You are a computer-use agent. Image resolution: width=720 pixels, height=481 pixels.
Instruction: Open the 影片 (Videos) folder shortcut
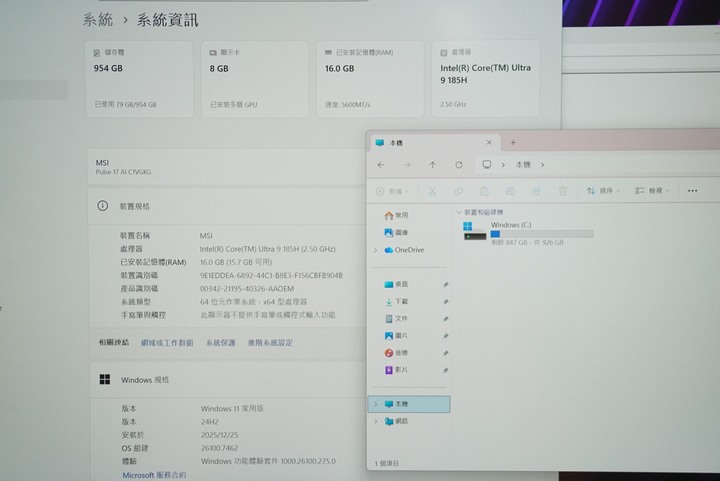pos(400,370)
